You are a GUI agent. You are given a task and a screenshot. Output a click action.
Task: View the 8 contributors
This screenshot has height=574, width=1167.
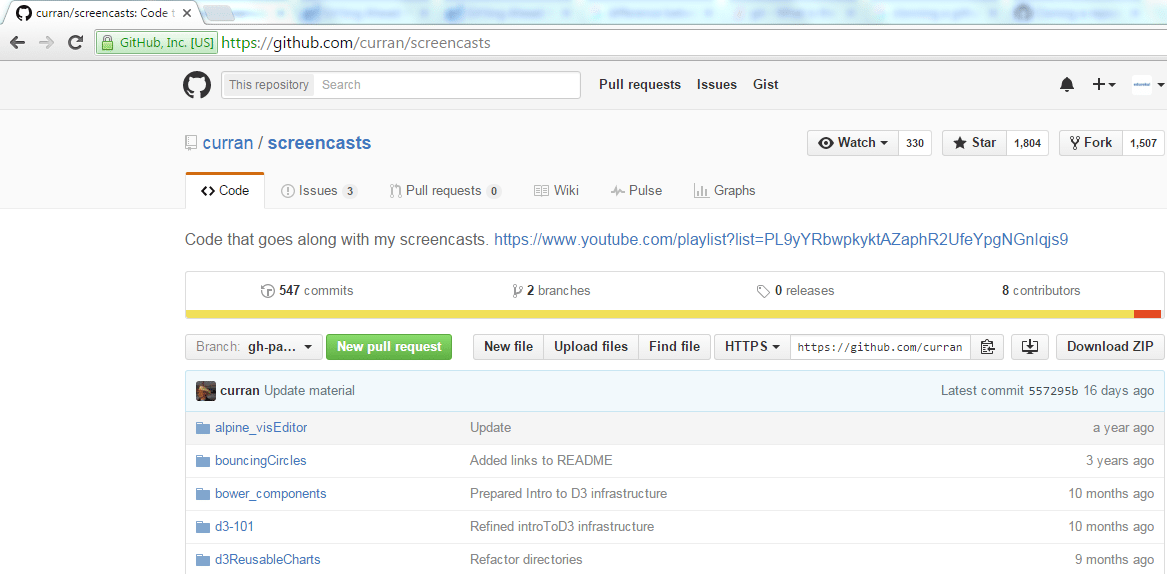point(1041,290)
